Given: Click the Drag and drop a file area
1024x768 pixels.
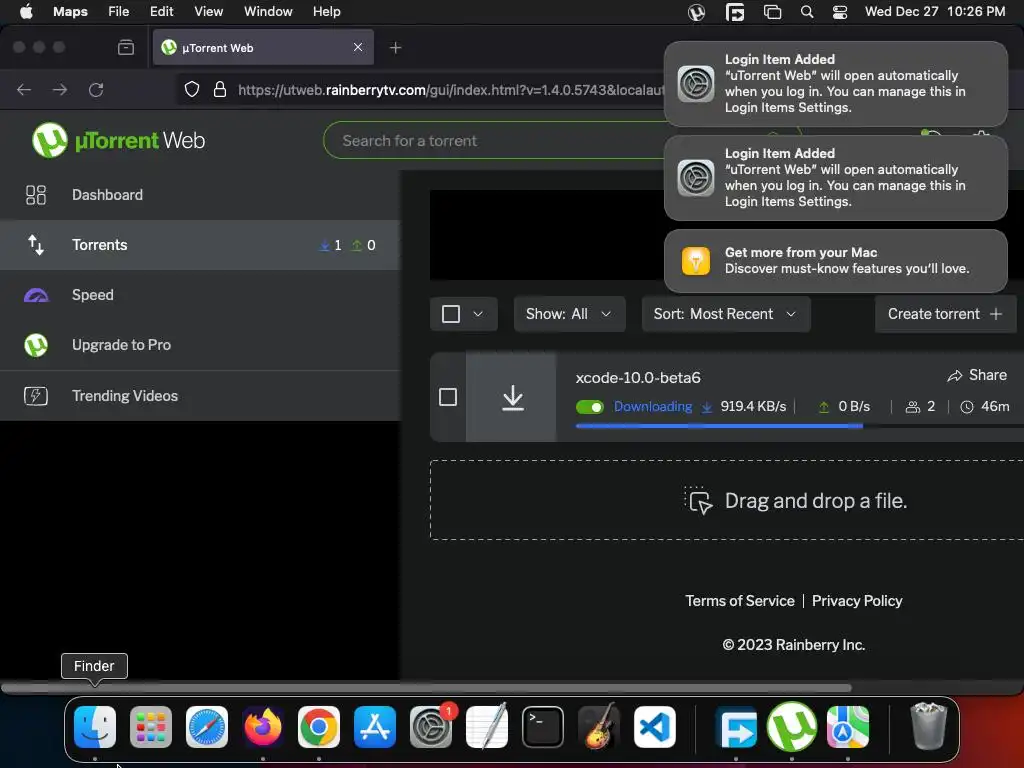Looking at the screenshot, I should point(727,500).
